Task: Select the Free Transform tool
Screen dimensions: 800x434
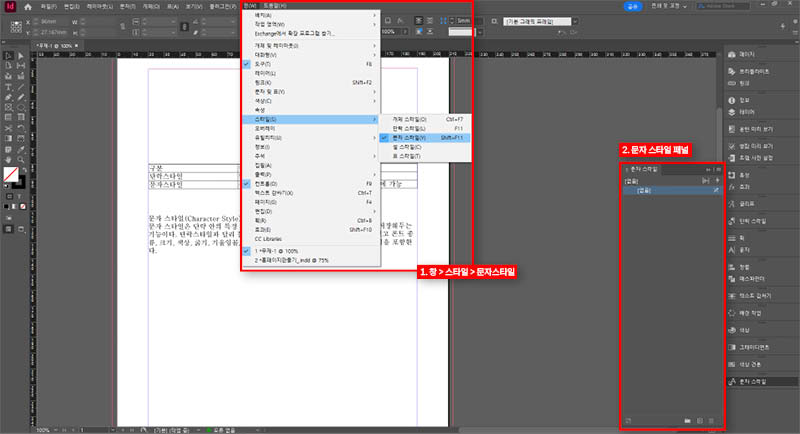Action: [x=21, y=129]
